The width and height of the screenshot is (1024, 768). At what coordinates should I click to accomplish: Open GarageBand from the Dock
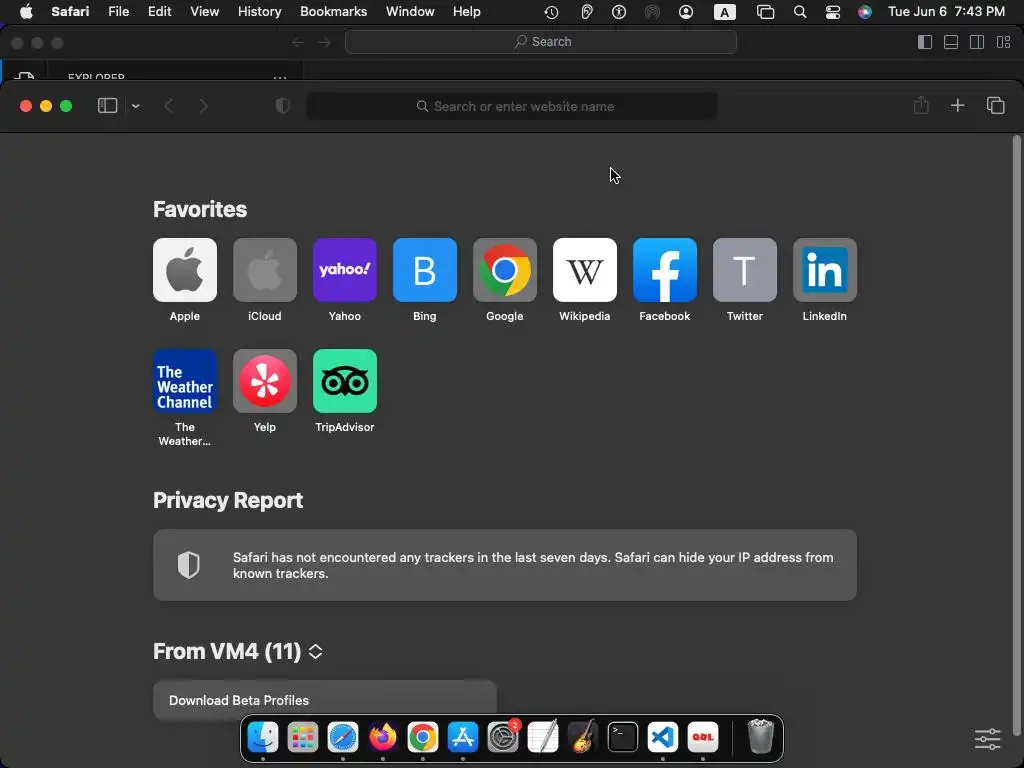click(x=583, y=737)
